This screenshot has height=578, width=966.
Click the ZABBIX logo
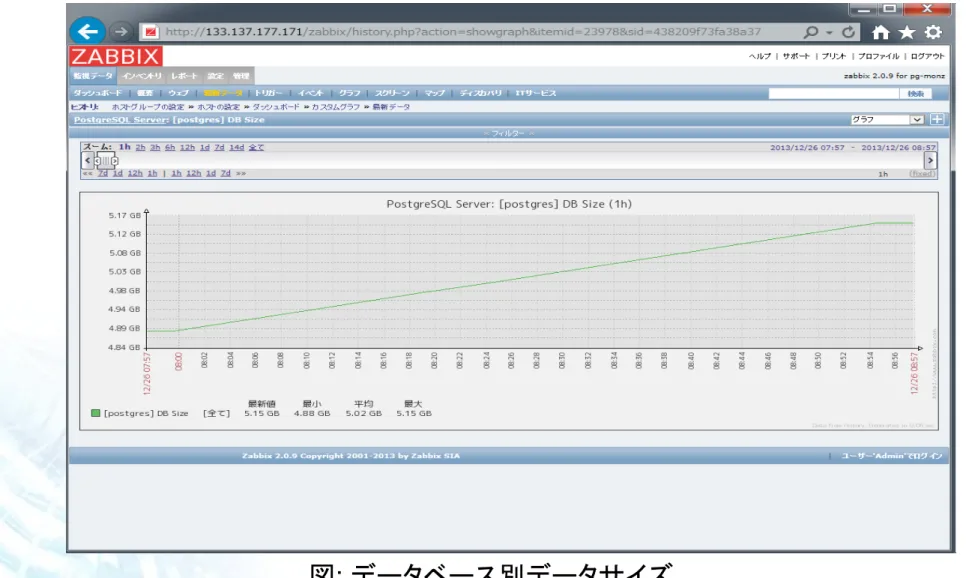(x=116, y=56)
